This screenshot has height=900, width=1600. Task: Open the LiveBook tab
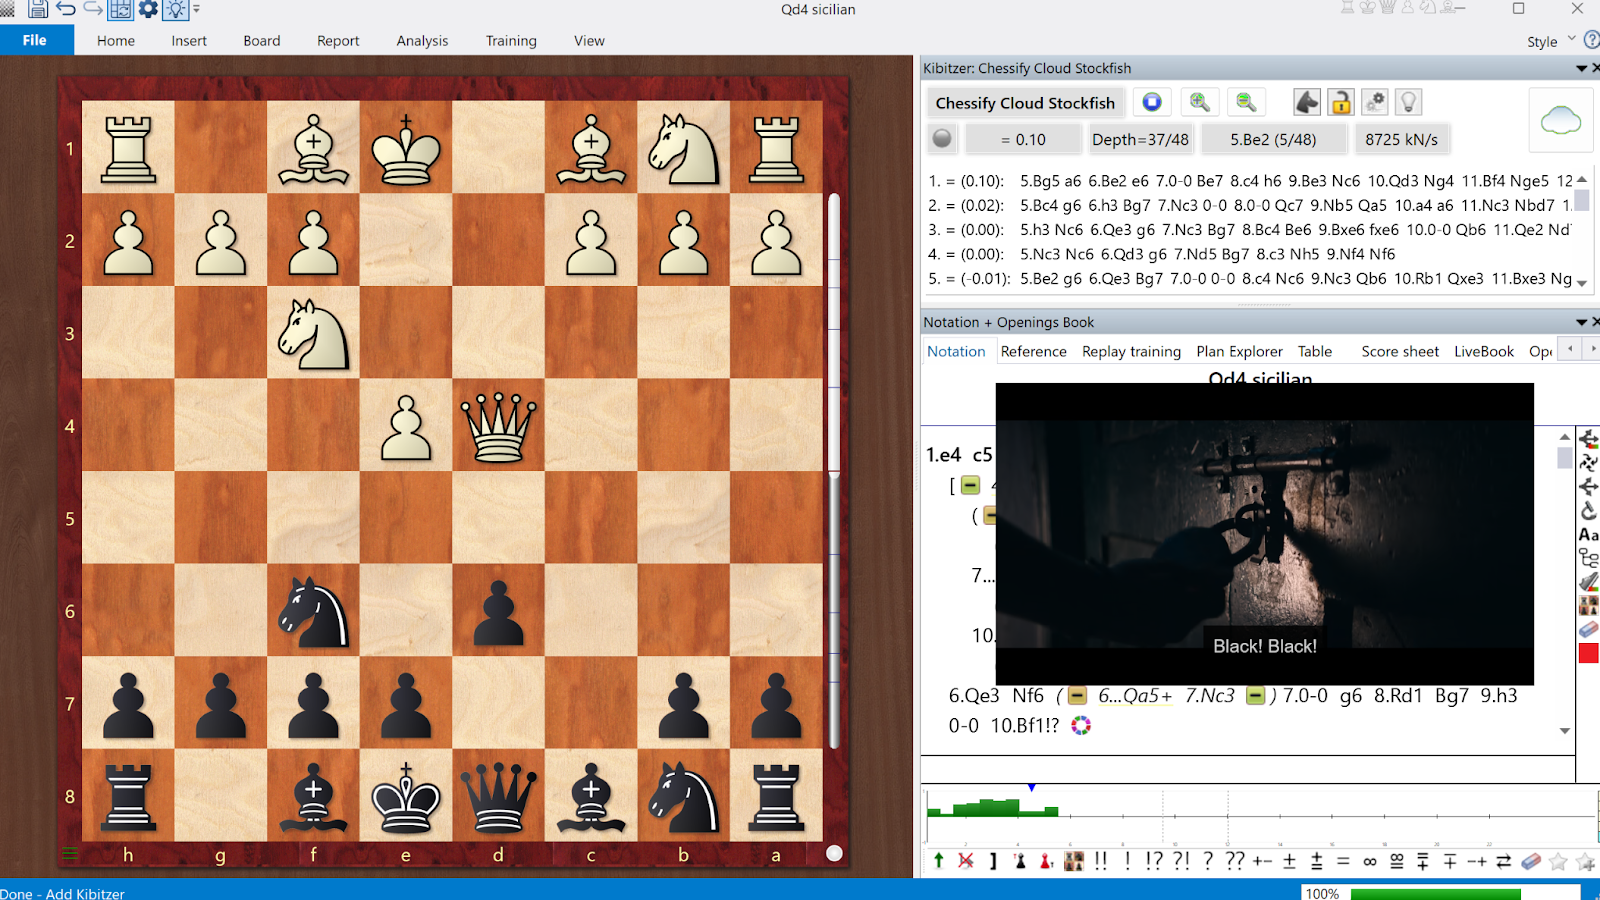pos(1484,351)
